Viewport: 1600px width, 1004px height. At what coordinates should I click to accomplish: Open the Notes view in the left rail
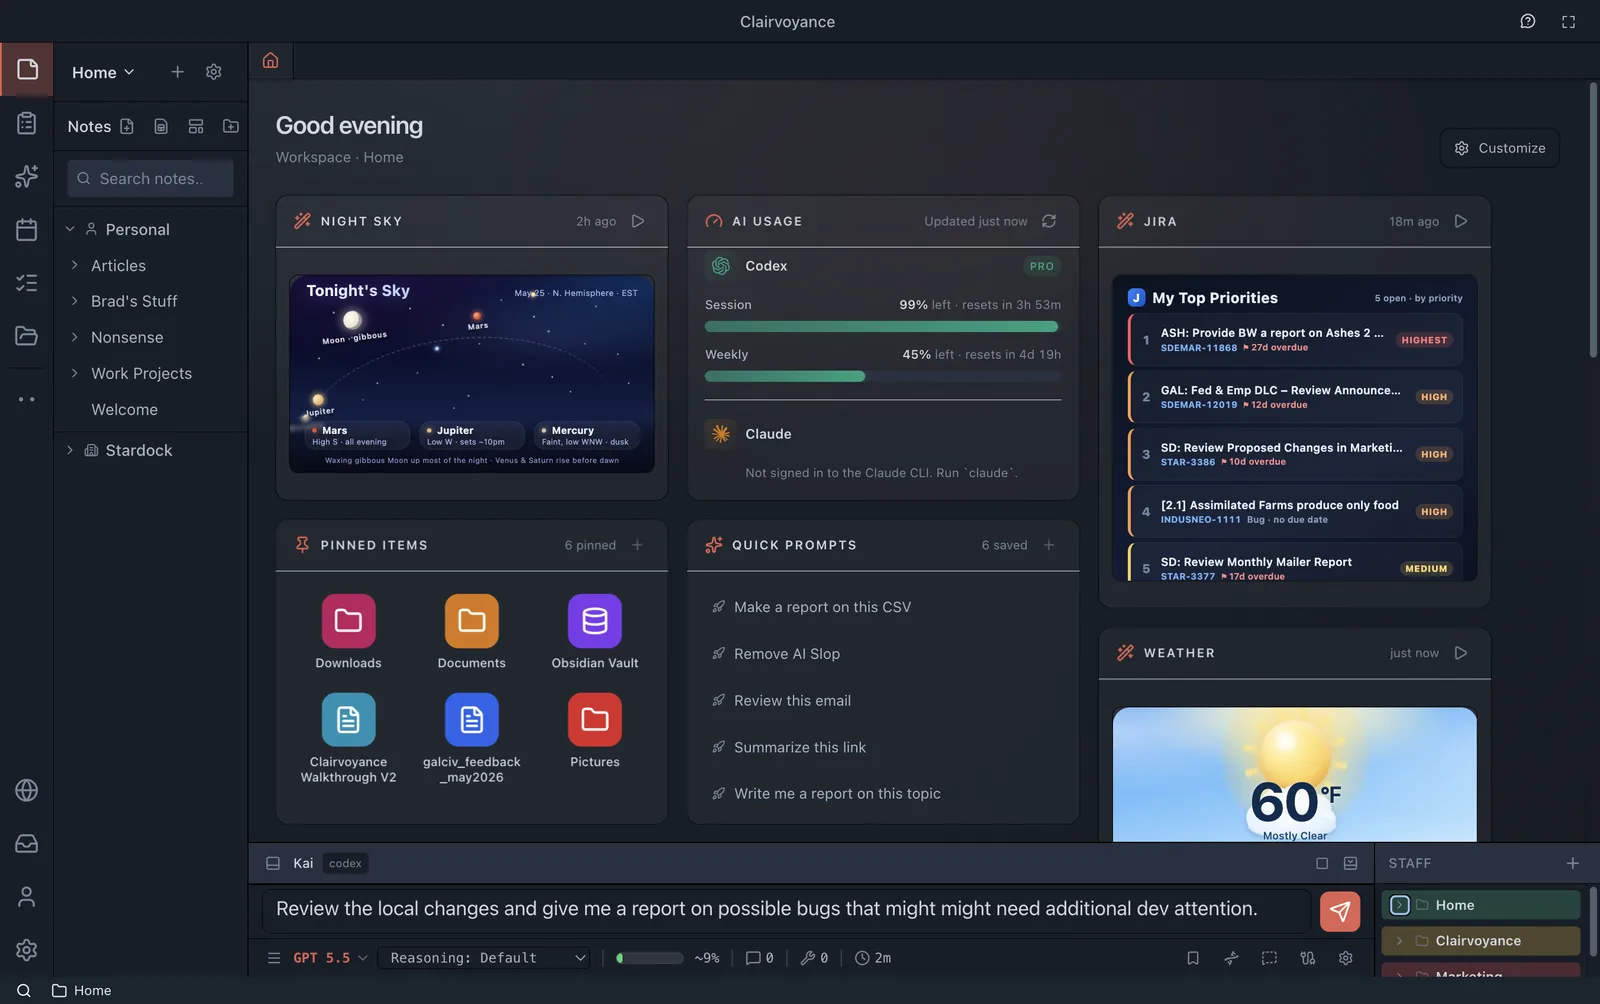[x=27, y=69]
